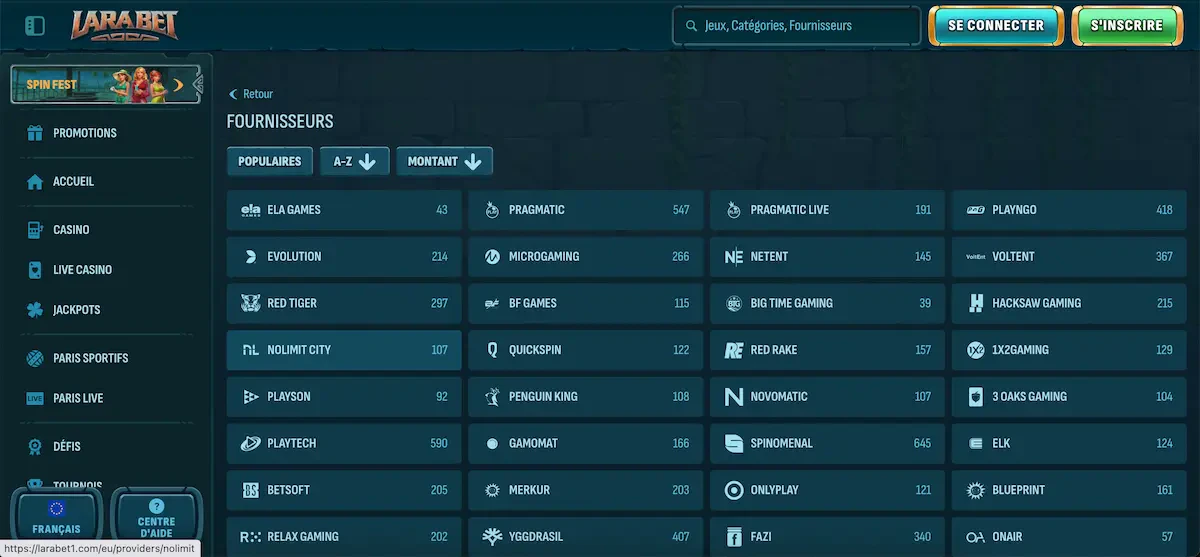Click the games search field
Viewport: 1200px width, 557px height.
(x=796, y=26)
